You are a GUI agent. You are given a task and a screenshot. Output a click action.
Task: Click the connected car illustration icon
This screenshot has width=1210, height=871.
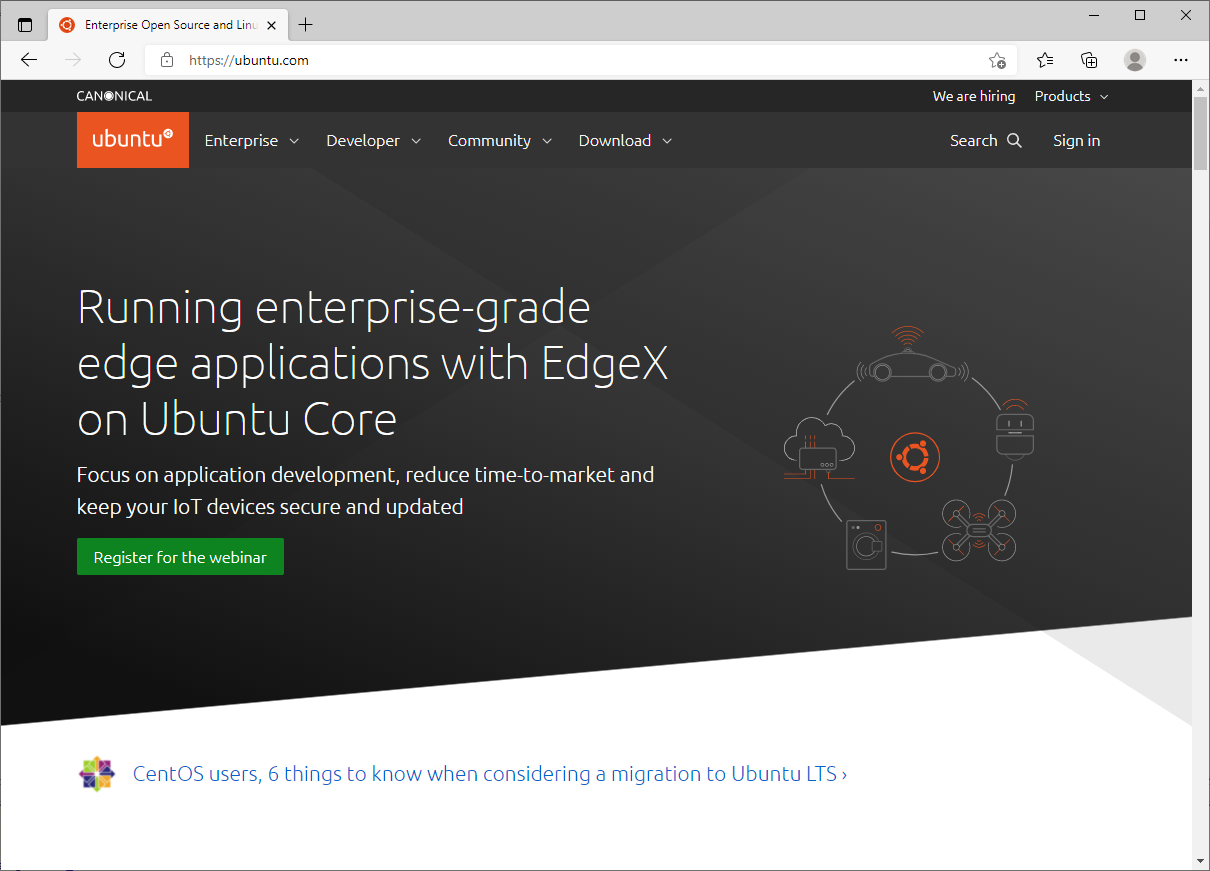pyautogui.click(x=911, y=356)
